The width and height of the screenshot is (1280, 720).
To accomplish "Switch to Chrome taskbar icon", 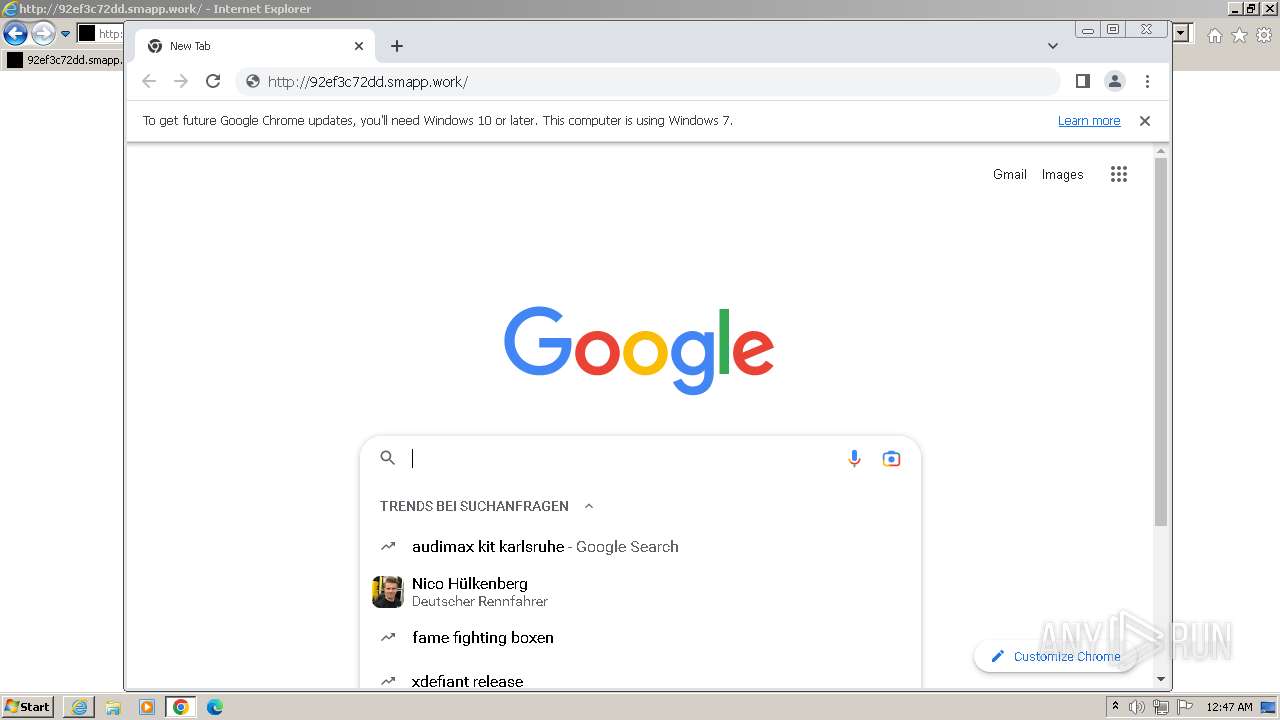I will pos(181,707).
